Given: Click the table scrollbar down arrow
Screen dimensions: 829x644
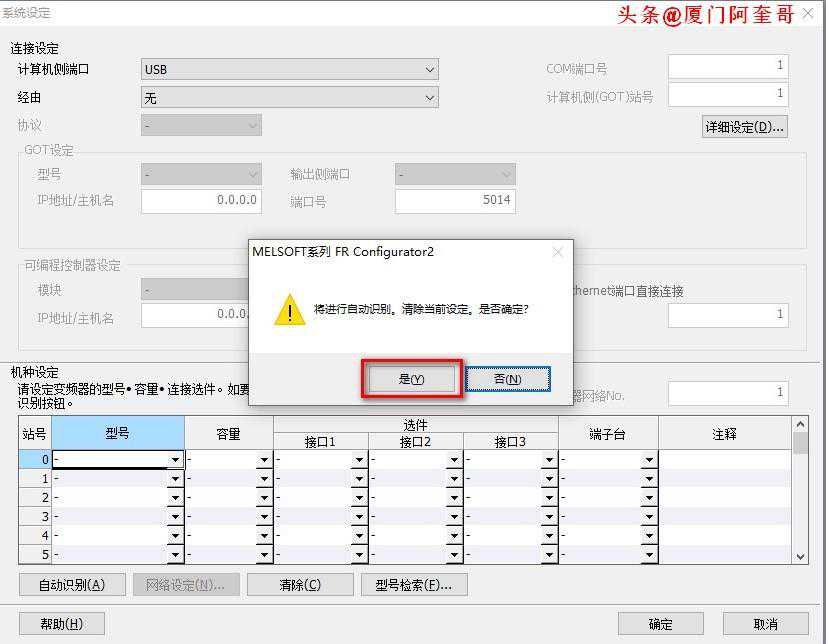Looking at the screenshot, I should click(x=800, y=557).
